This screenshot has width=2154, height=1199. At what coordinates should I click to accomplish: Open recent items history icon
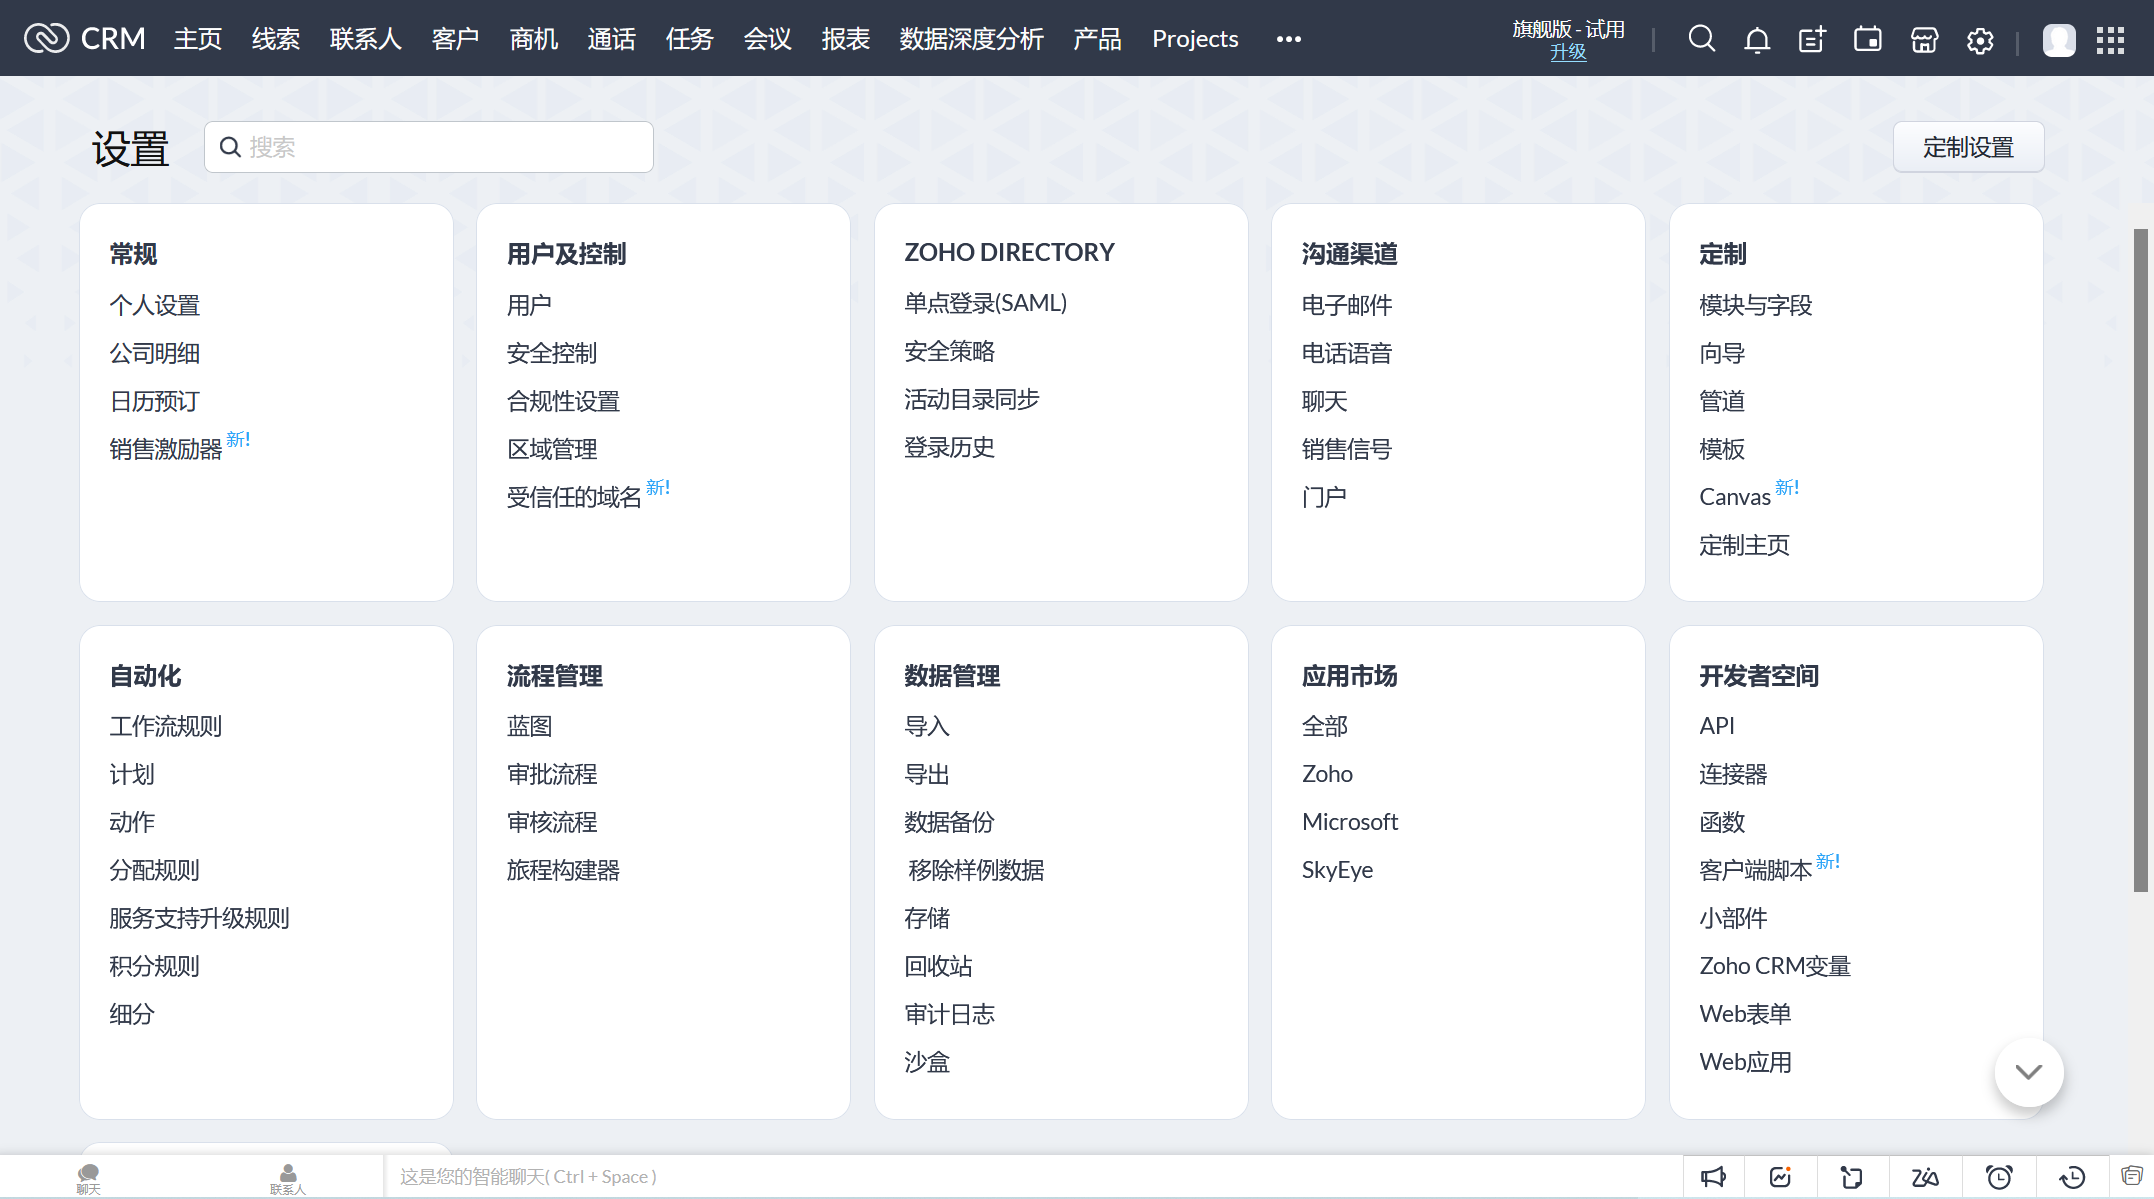coord(2072,1177)
